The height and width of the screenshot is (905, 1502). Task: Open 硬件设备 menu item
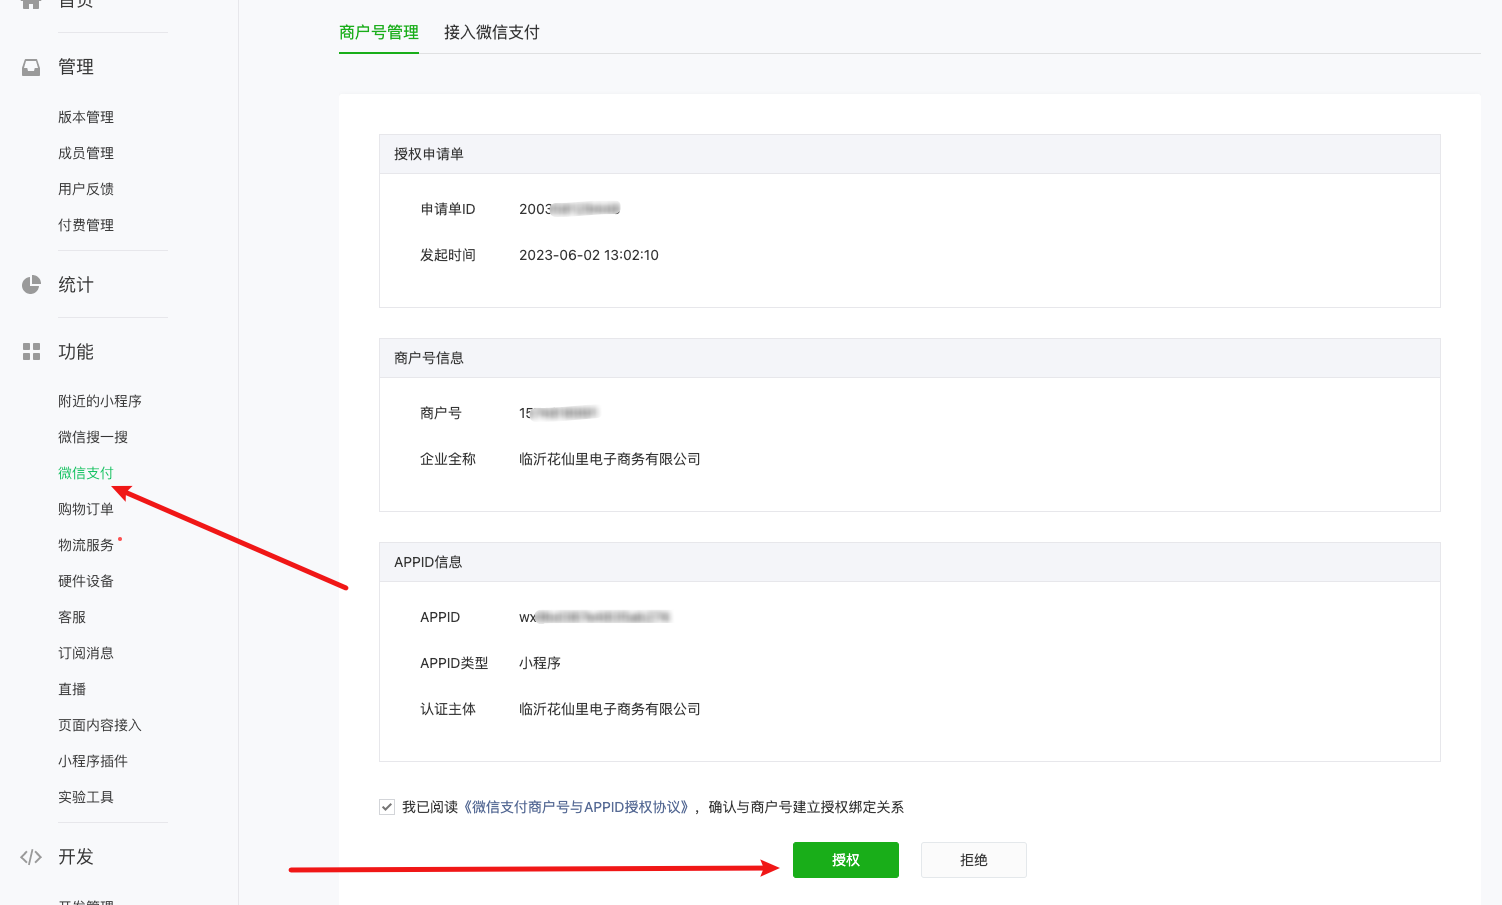click(x=86, y=581)
